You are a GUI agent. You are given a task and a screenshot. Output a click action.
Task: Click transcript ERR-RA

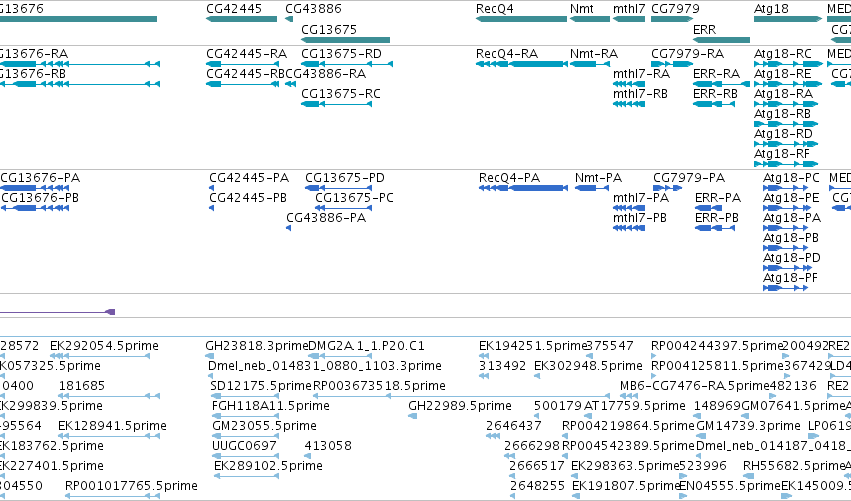pyautogui.click(x=722, y=84)
